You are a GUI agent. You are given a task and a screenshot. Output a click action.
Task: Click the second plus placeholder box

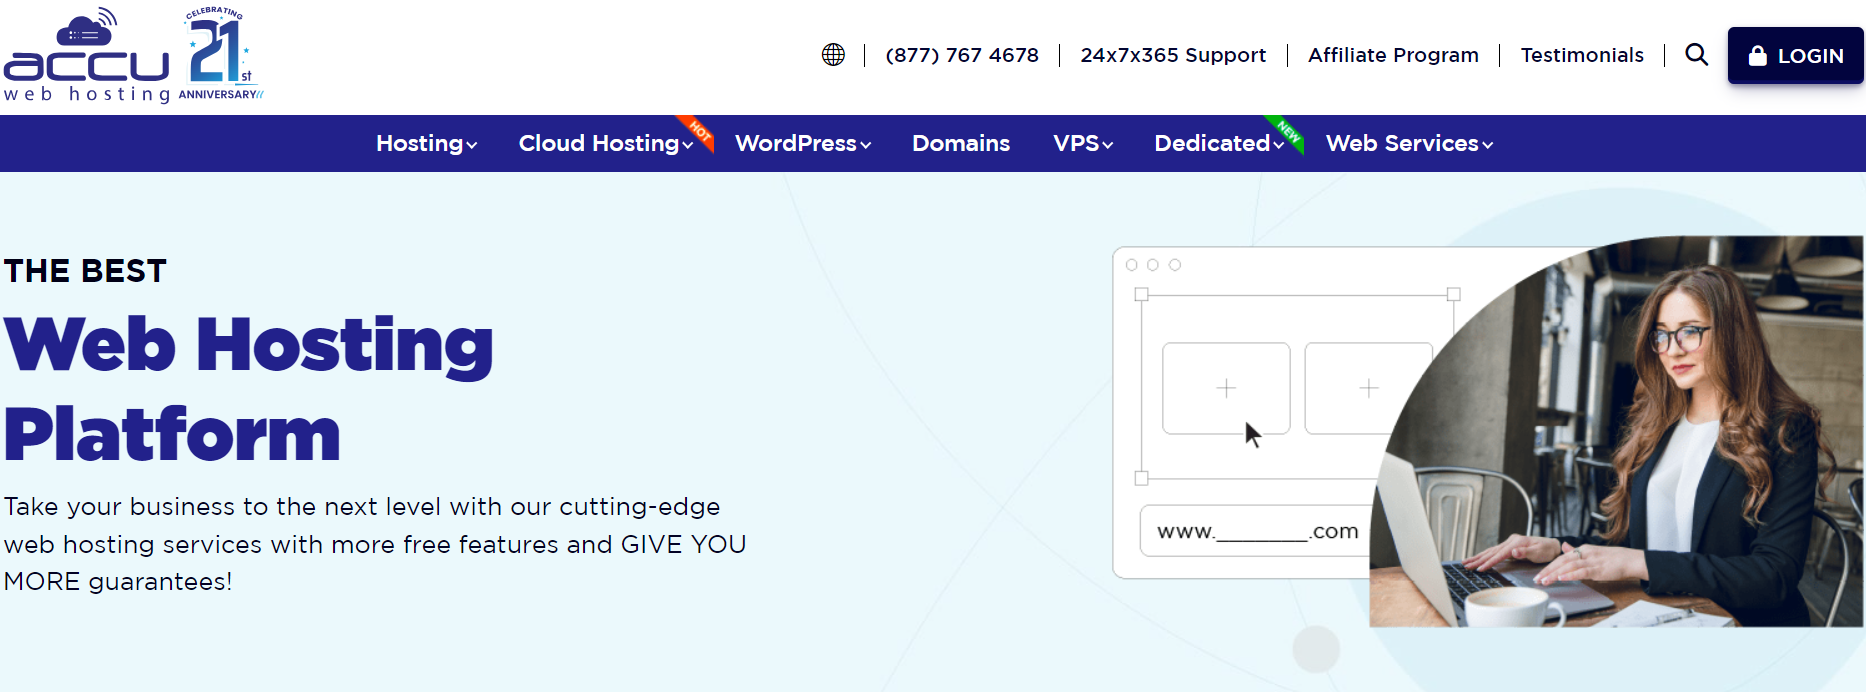(x=1367, y=388)
